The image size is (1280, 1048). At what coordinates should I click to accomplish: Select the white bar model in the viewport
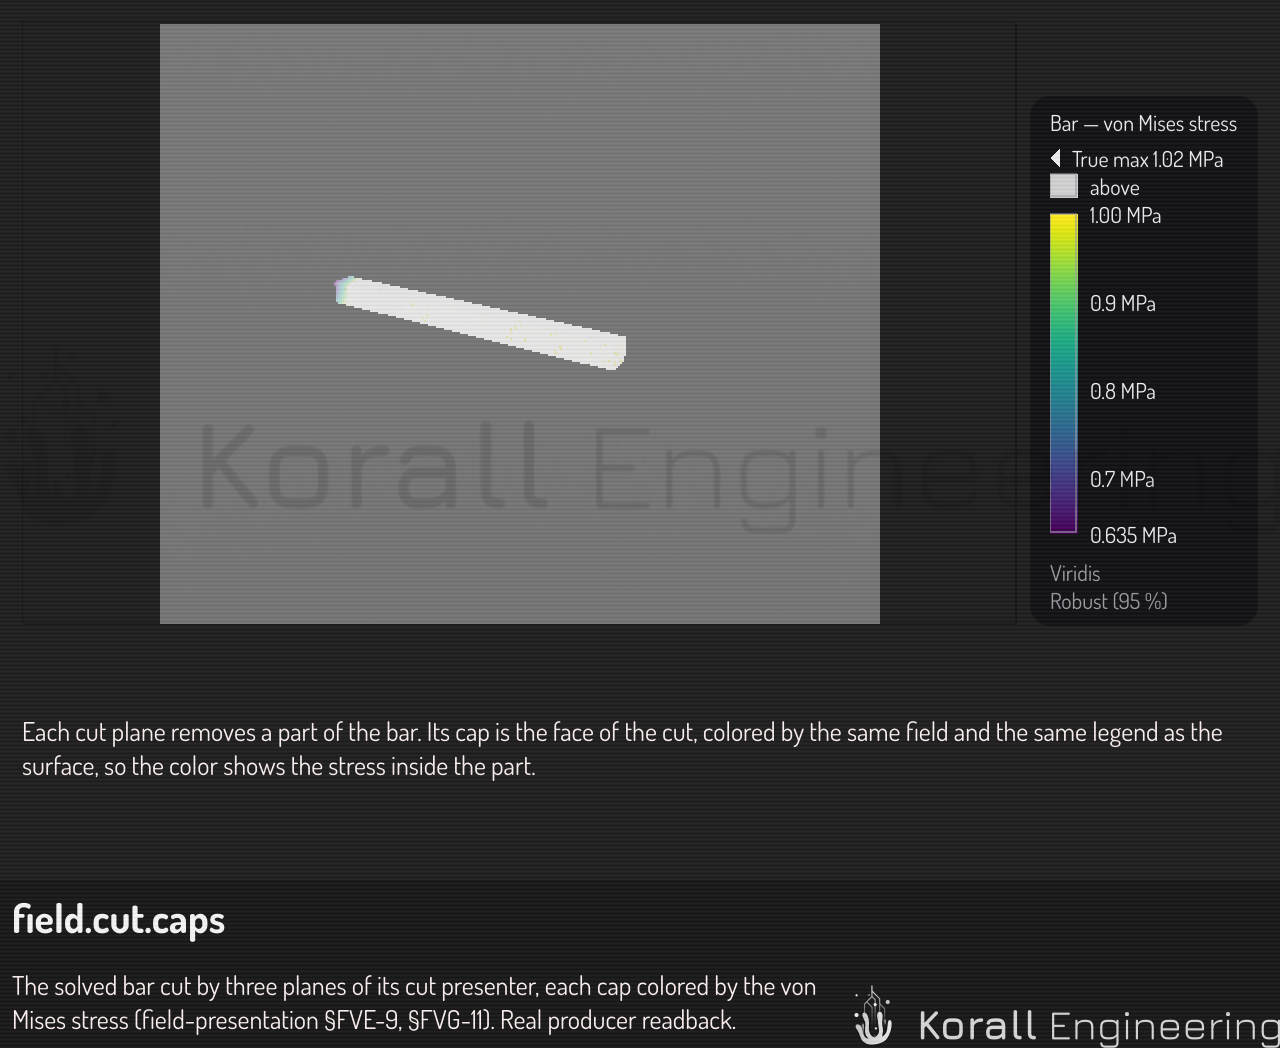481,322
